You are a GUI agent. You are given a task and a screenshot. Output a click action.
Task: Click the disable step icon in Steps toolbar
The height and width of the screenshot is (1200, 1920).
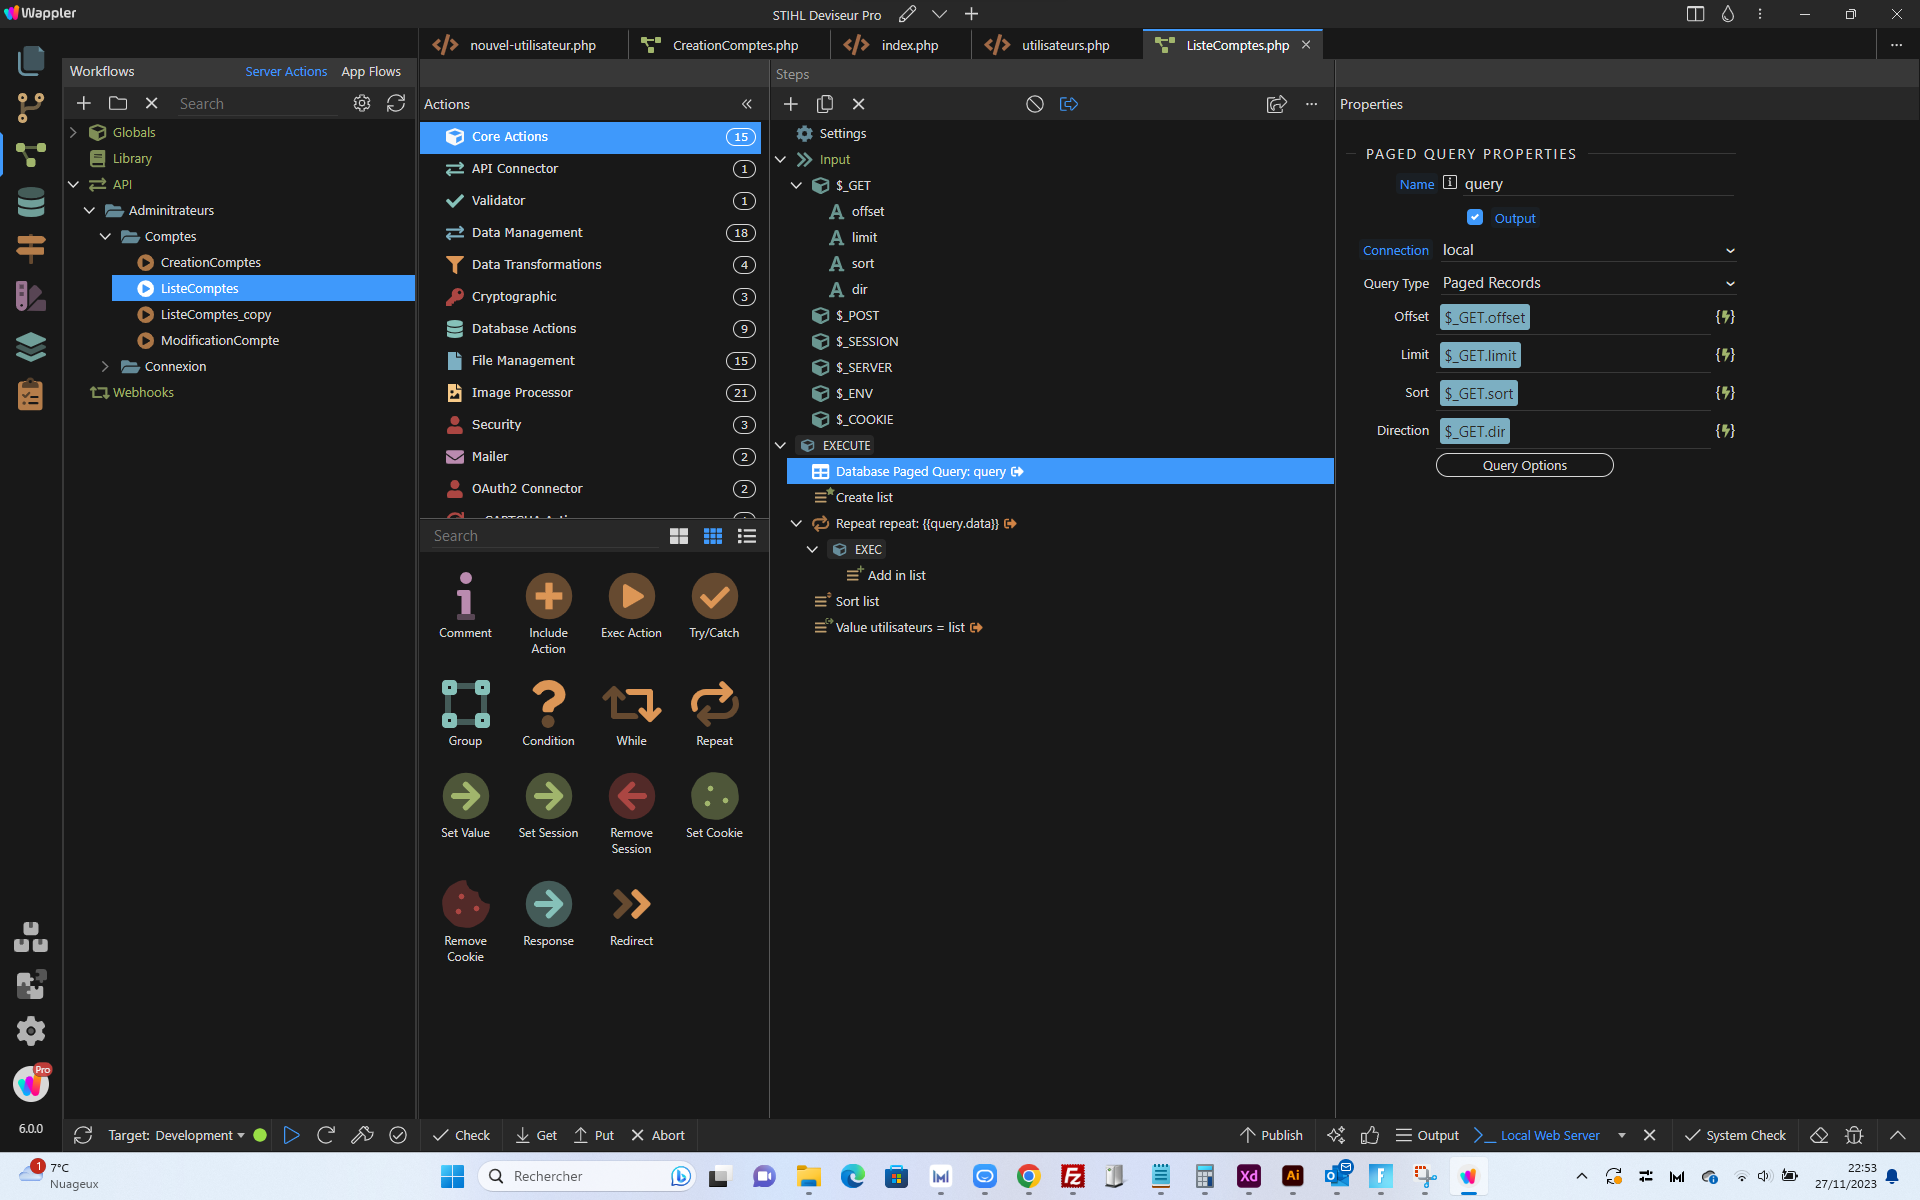[1035, 104]
